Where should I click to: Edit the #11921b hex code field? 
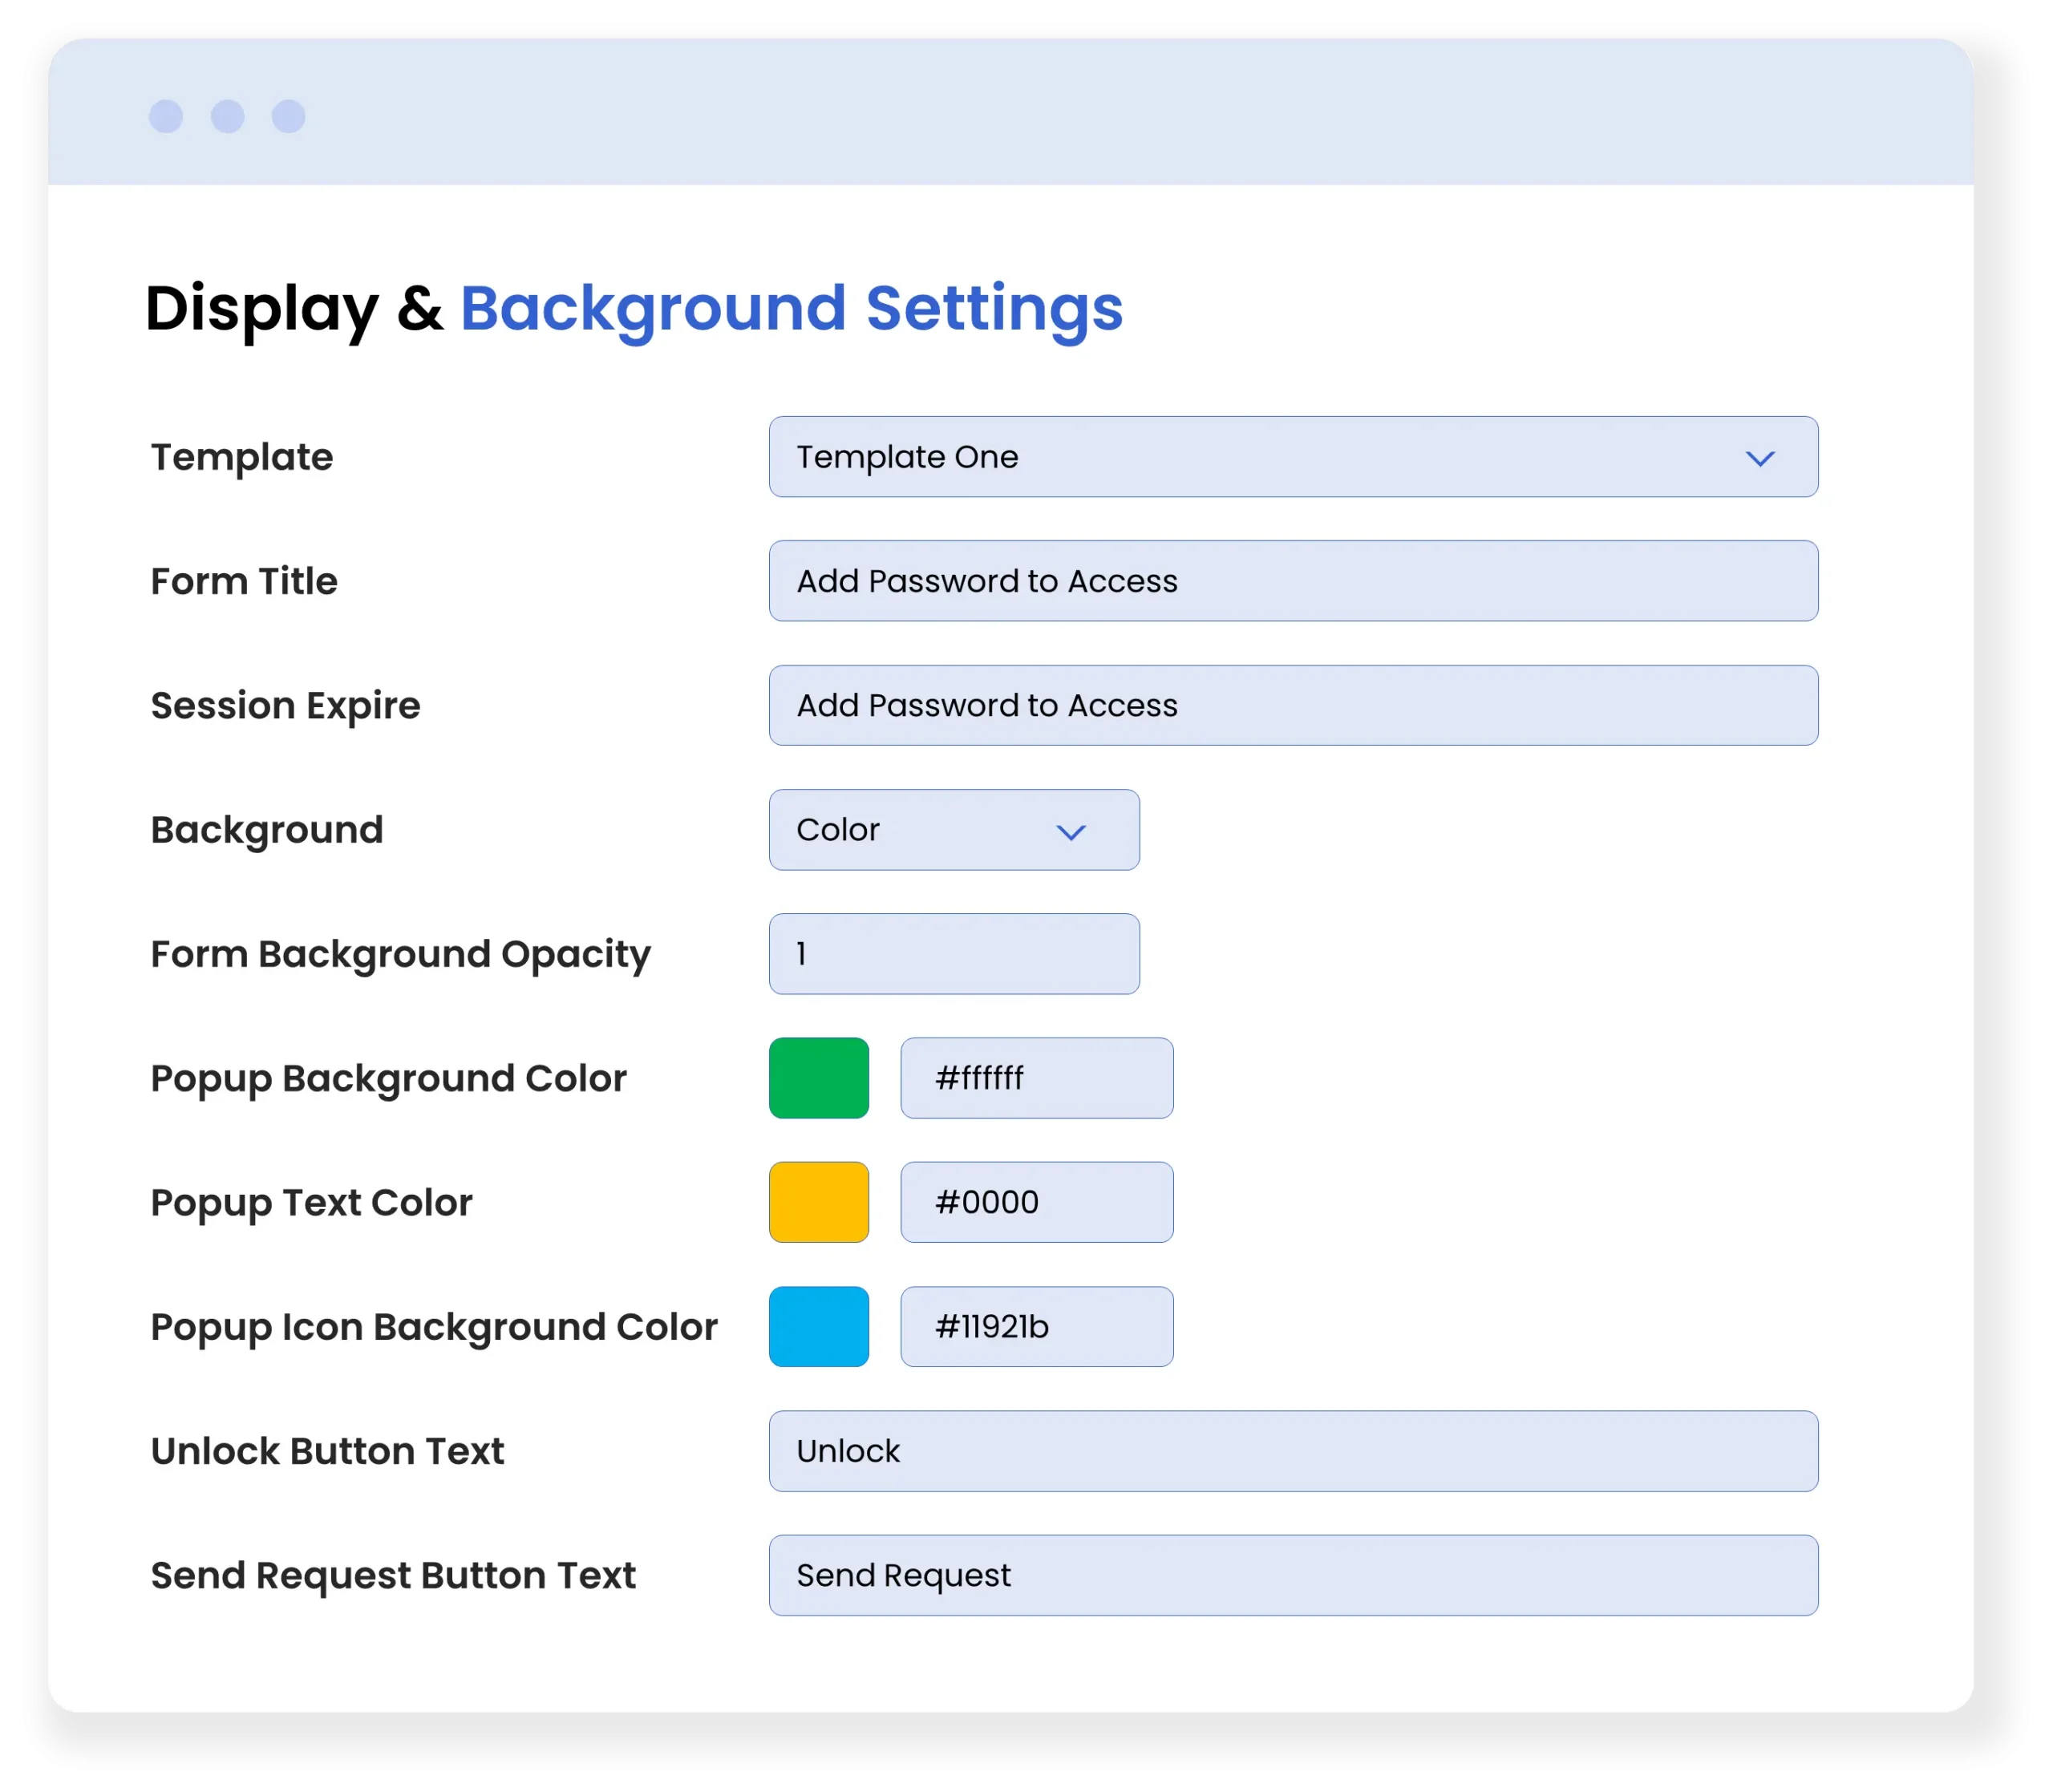[1036, 1327]
